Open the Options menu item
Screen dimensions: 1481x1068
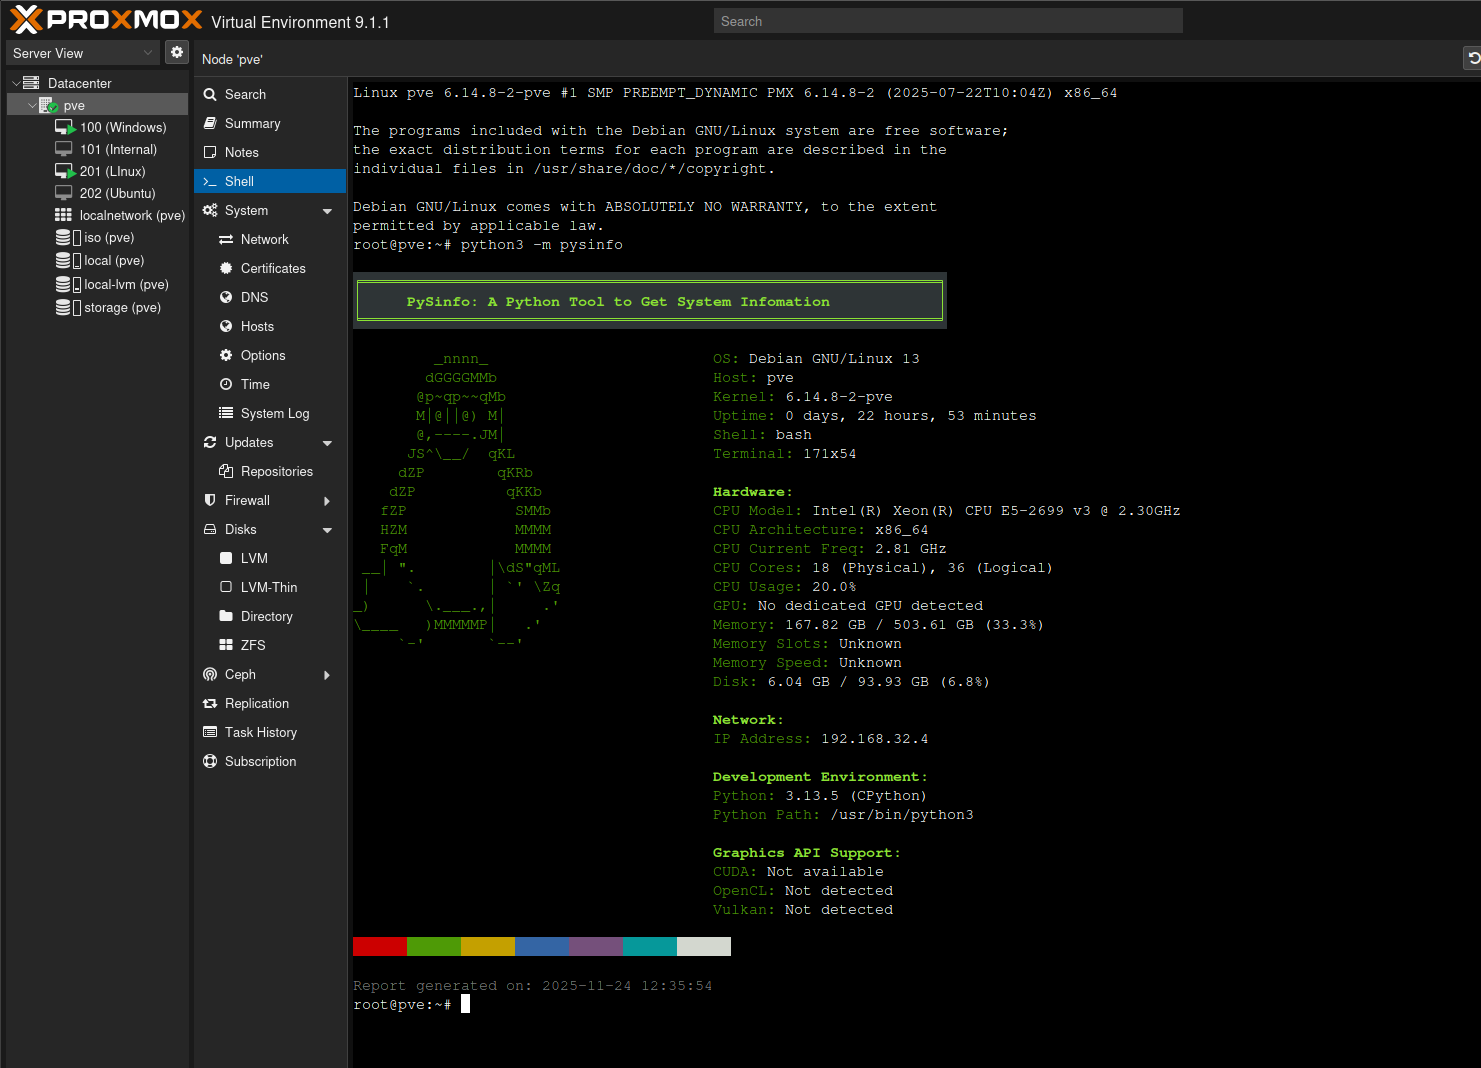(270, 355)
